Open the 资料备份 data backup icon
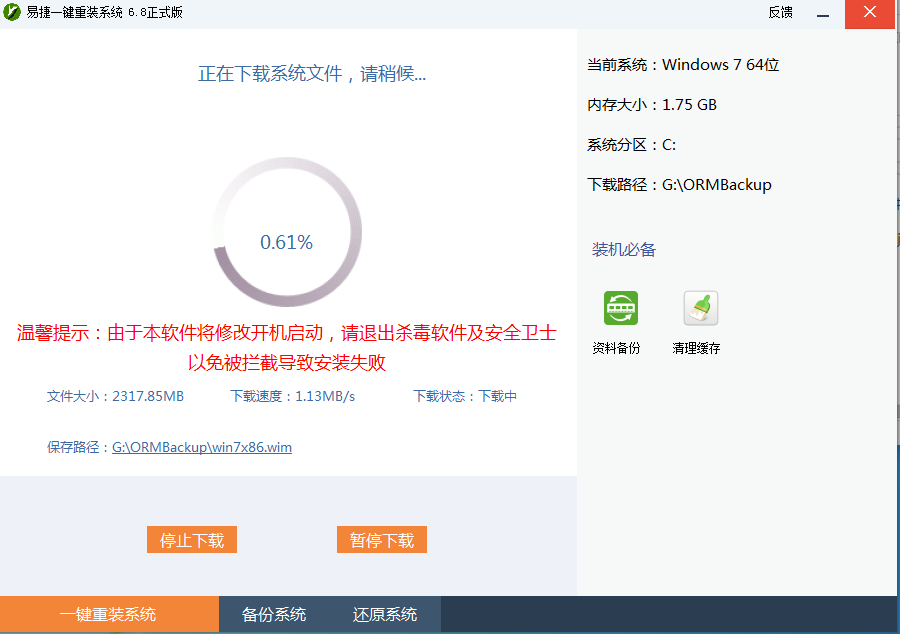The height and width of the screenshot is (634, 900). (x=620, y=308)
